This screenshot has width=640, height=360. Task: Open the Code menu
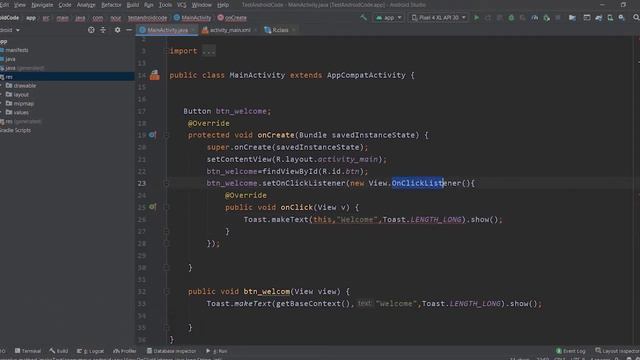[x=65, y=5]
